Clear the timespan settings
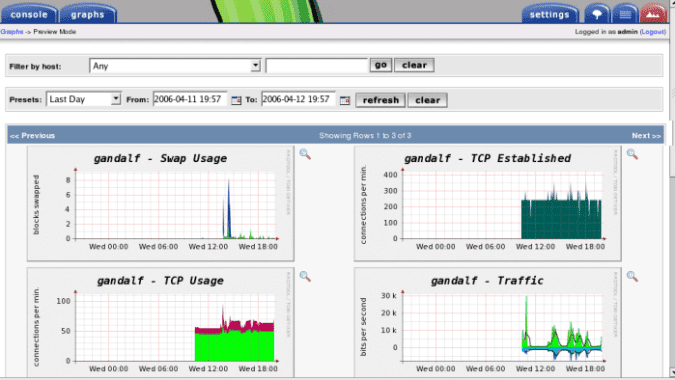 coord(427,100)
